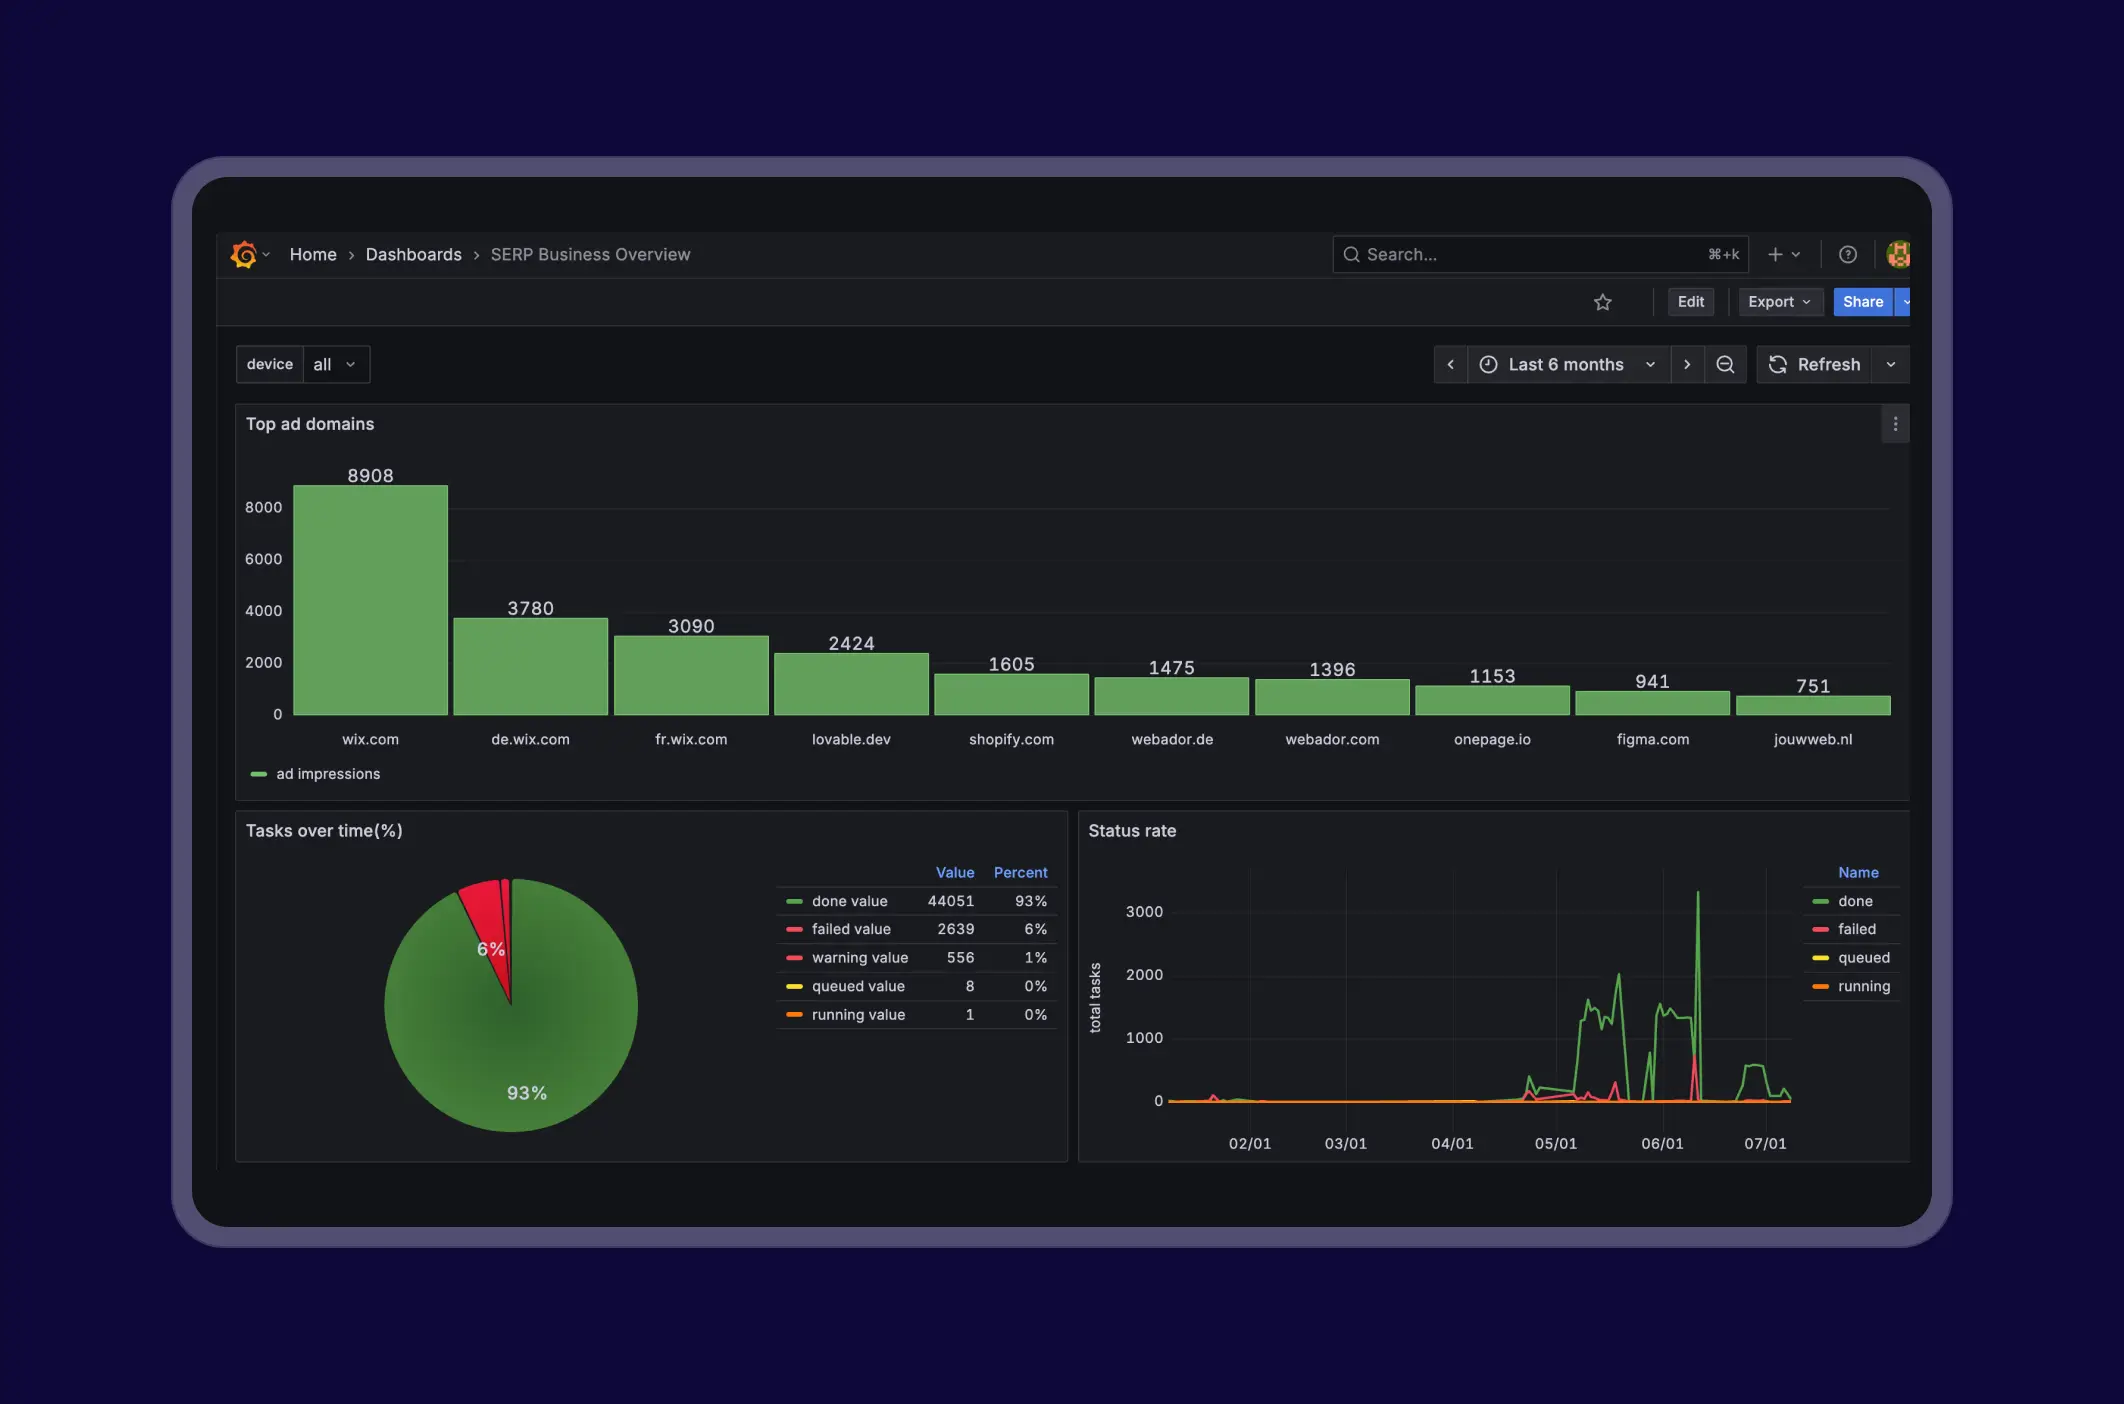Open the user avatar profile menu
This screenshot has width=2124, height=1404.
tap(1897, 254)
